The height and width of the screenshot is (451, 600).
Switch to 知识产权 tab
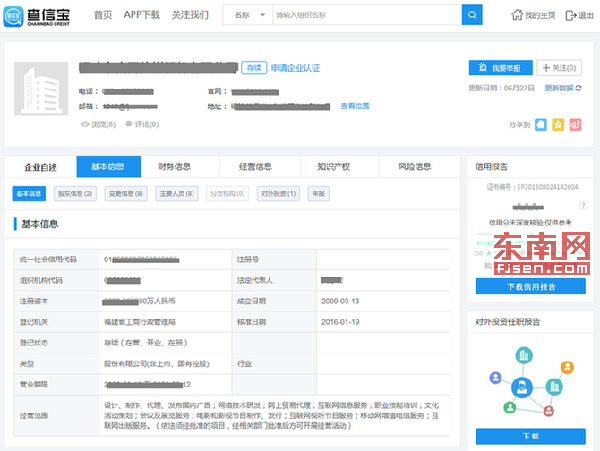click(334, 167)
